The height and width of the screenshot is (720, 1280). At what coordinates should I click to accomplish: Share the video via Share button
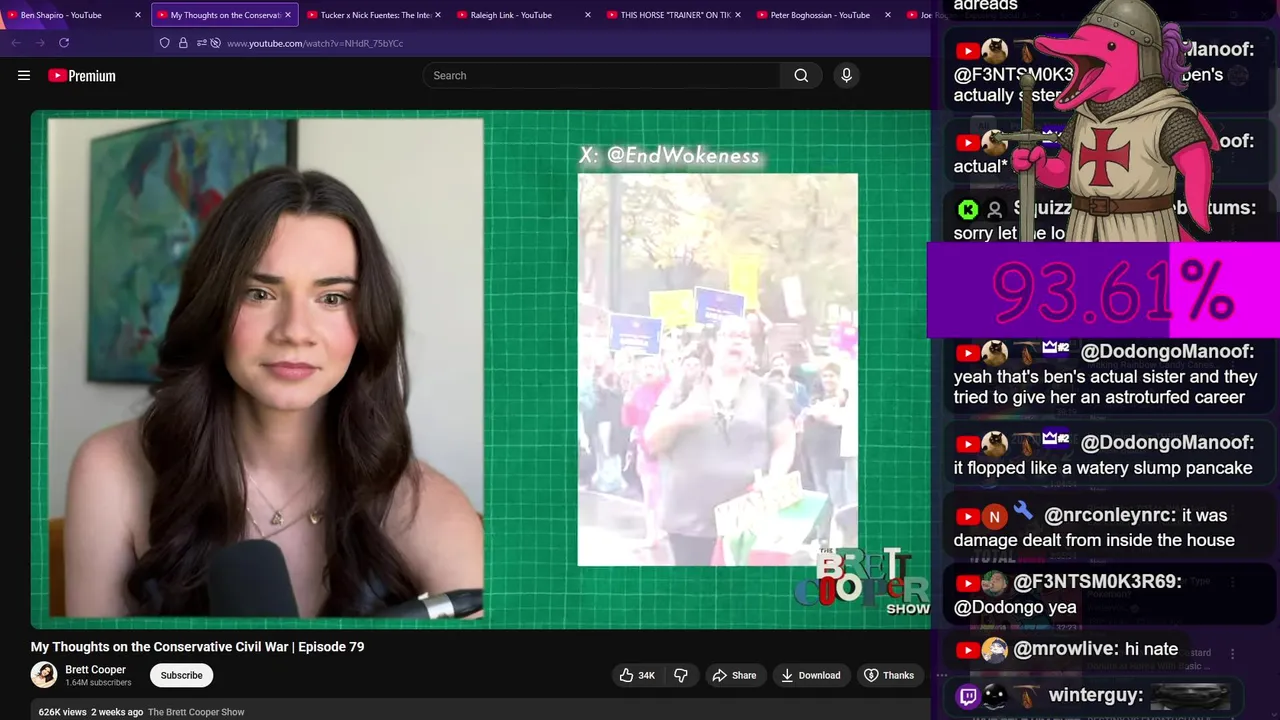(x=734, y=675)
